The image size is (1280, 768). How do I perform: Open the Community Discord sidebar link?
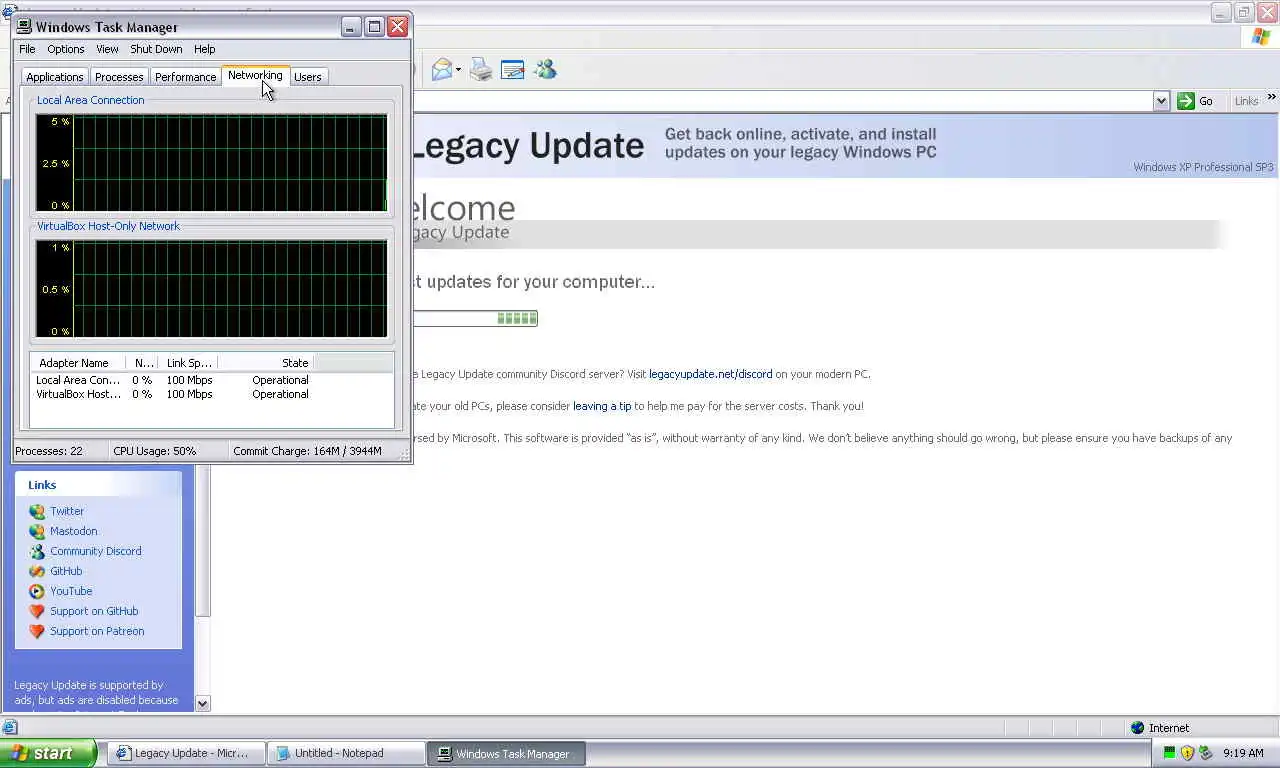click(x=96, y=551)
